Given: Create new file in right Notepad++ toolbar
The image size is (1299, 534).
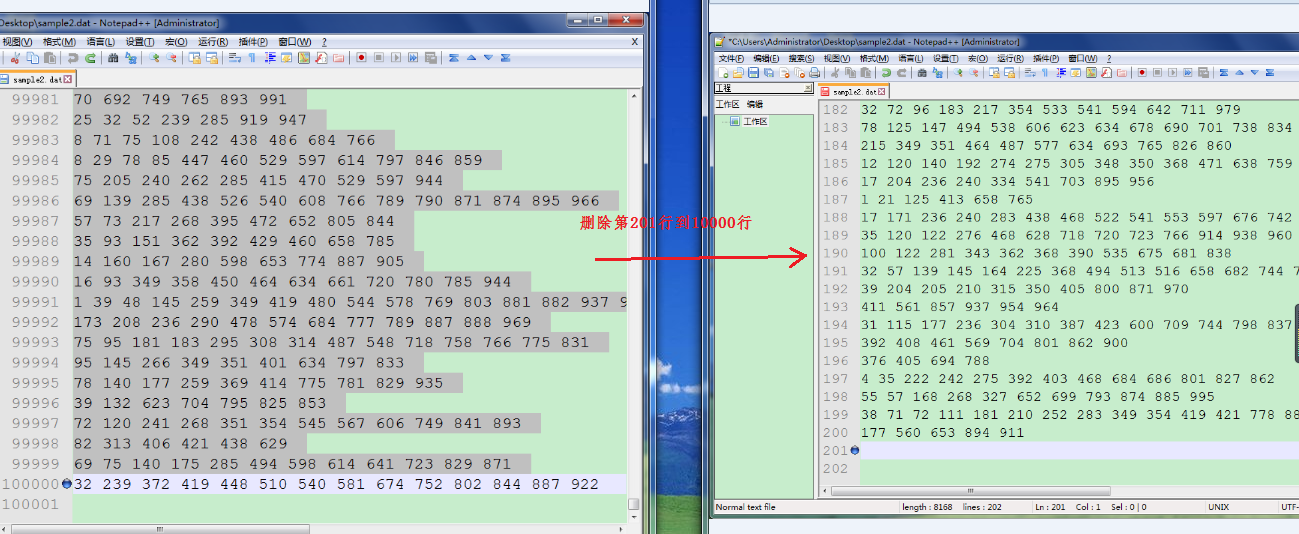Looking at the screenshot, I should pyautogui.click(x=722, y=72).
